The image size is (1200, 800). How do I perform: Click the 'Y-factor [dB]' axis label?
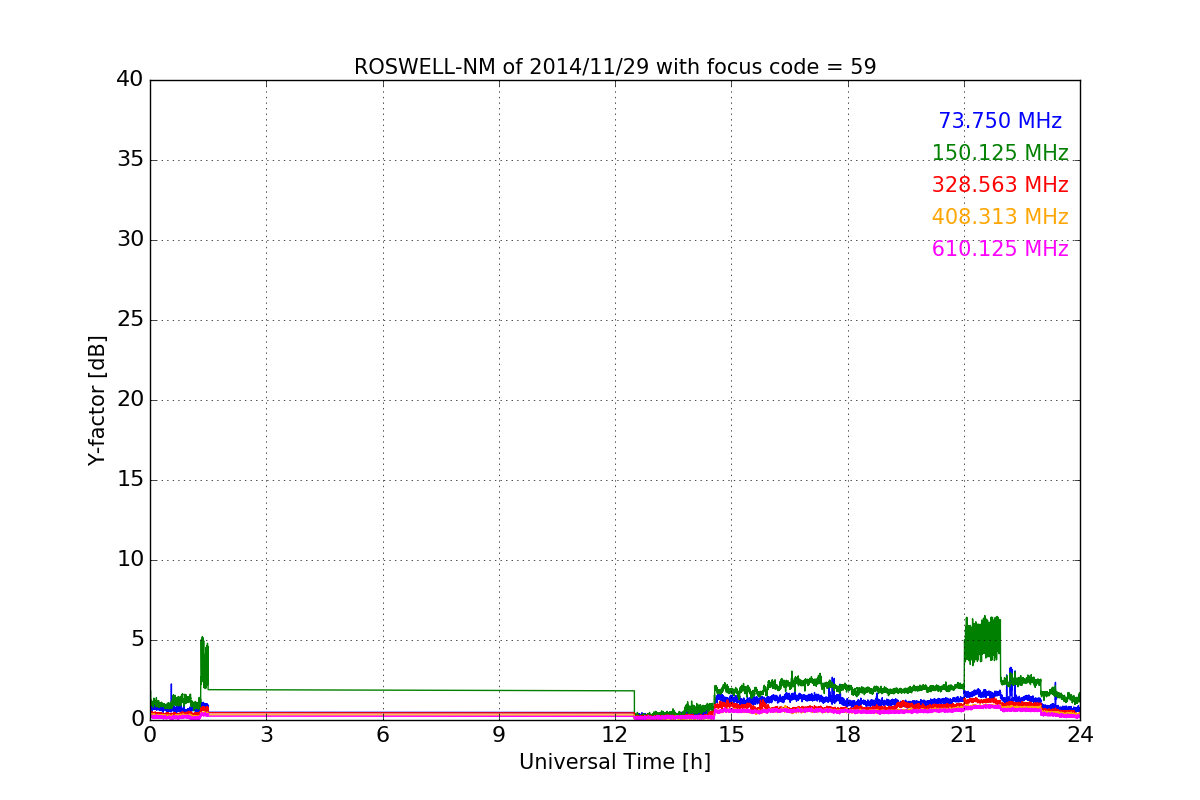coord(97,400)
